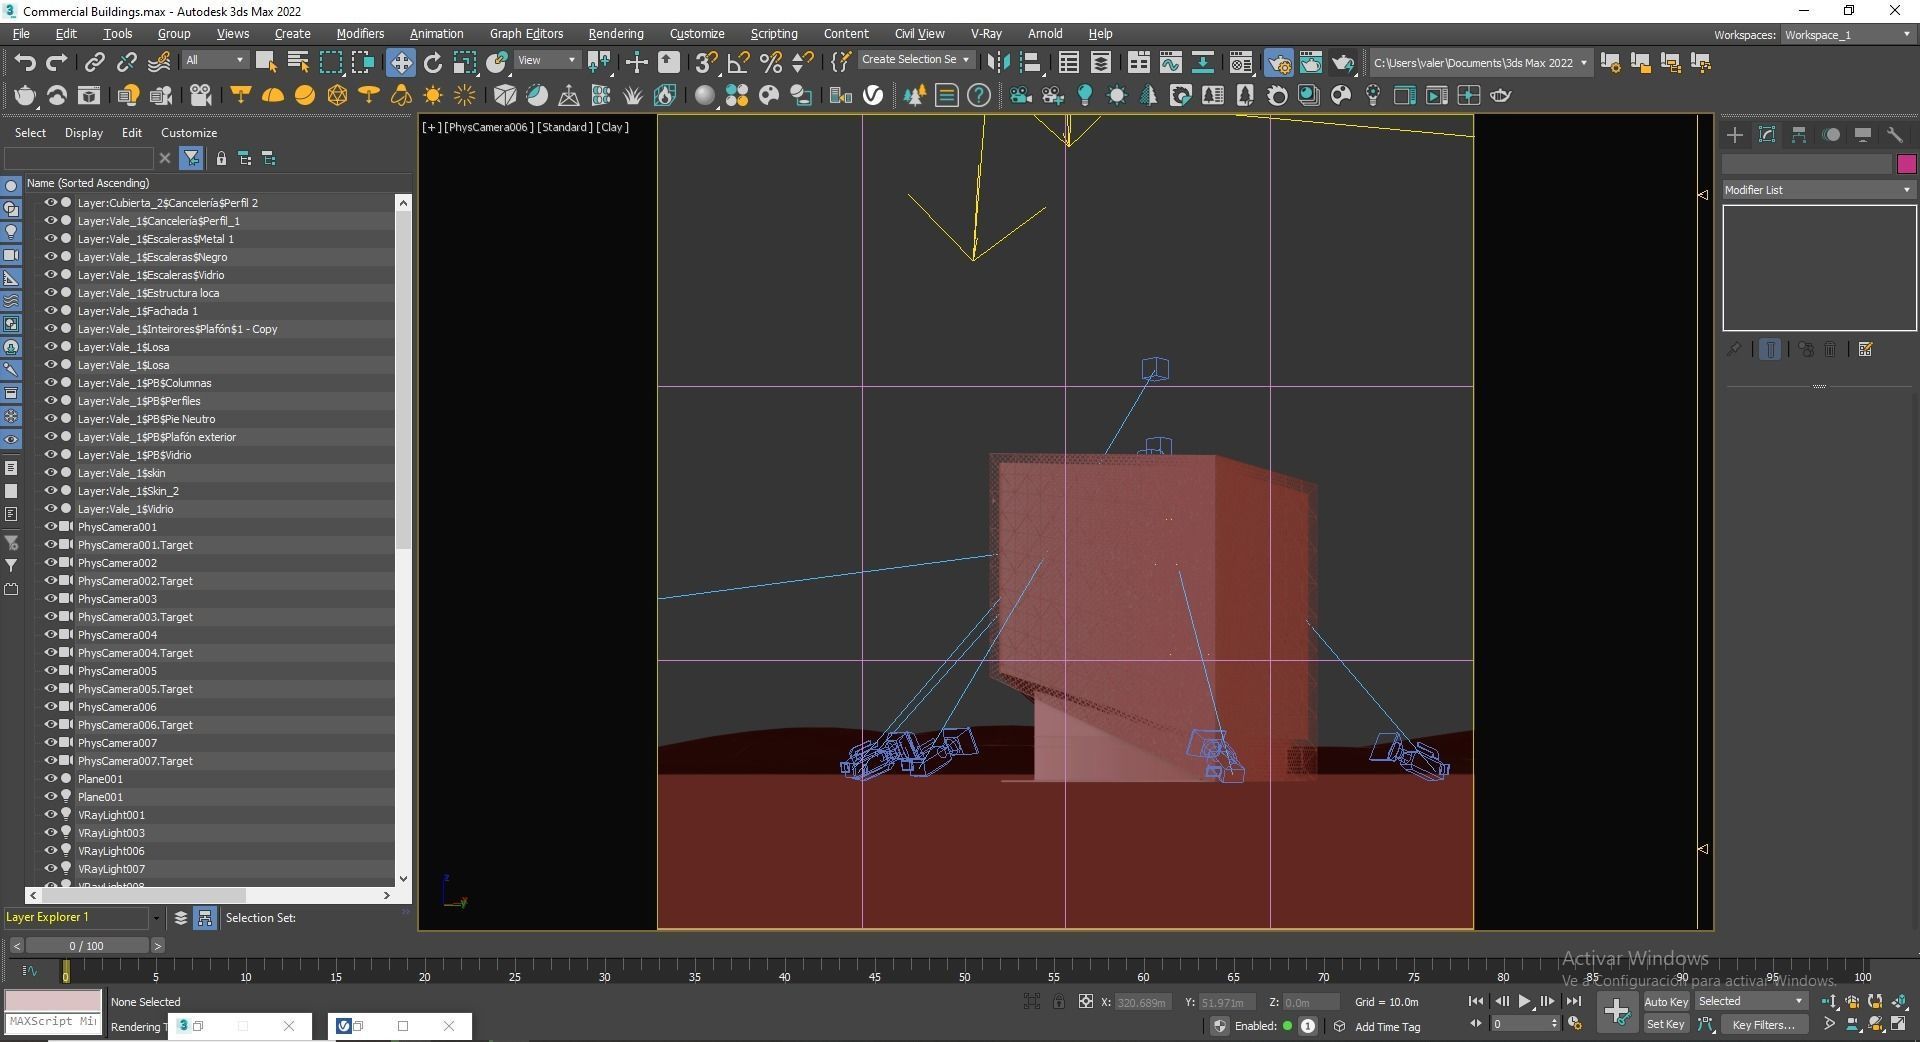This screenshot has height=1042, width=1920.
Task: Open the View reference coordinate dropdown
Action: coord(546,61)
